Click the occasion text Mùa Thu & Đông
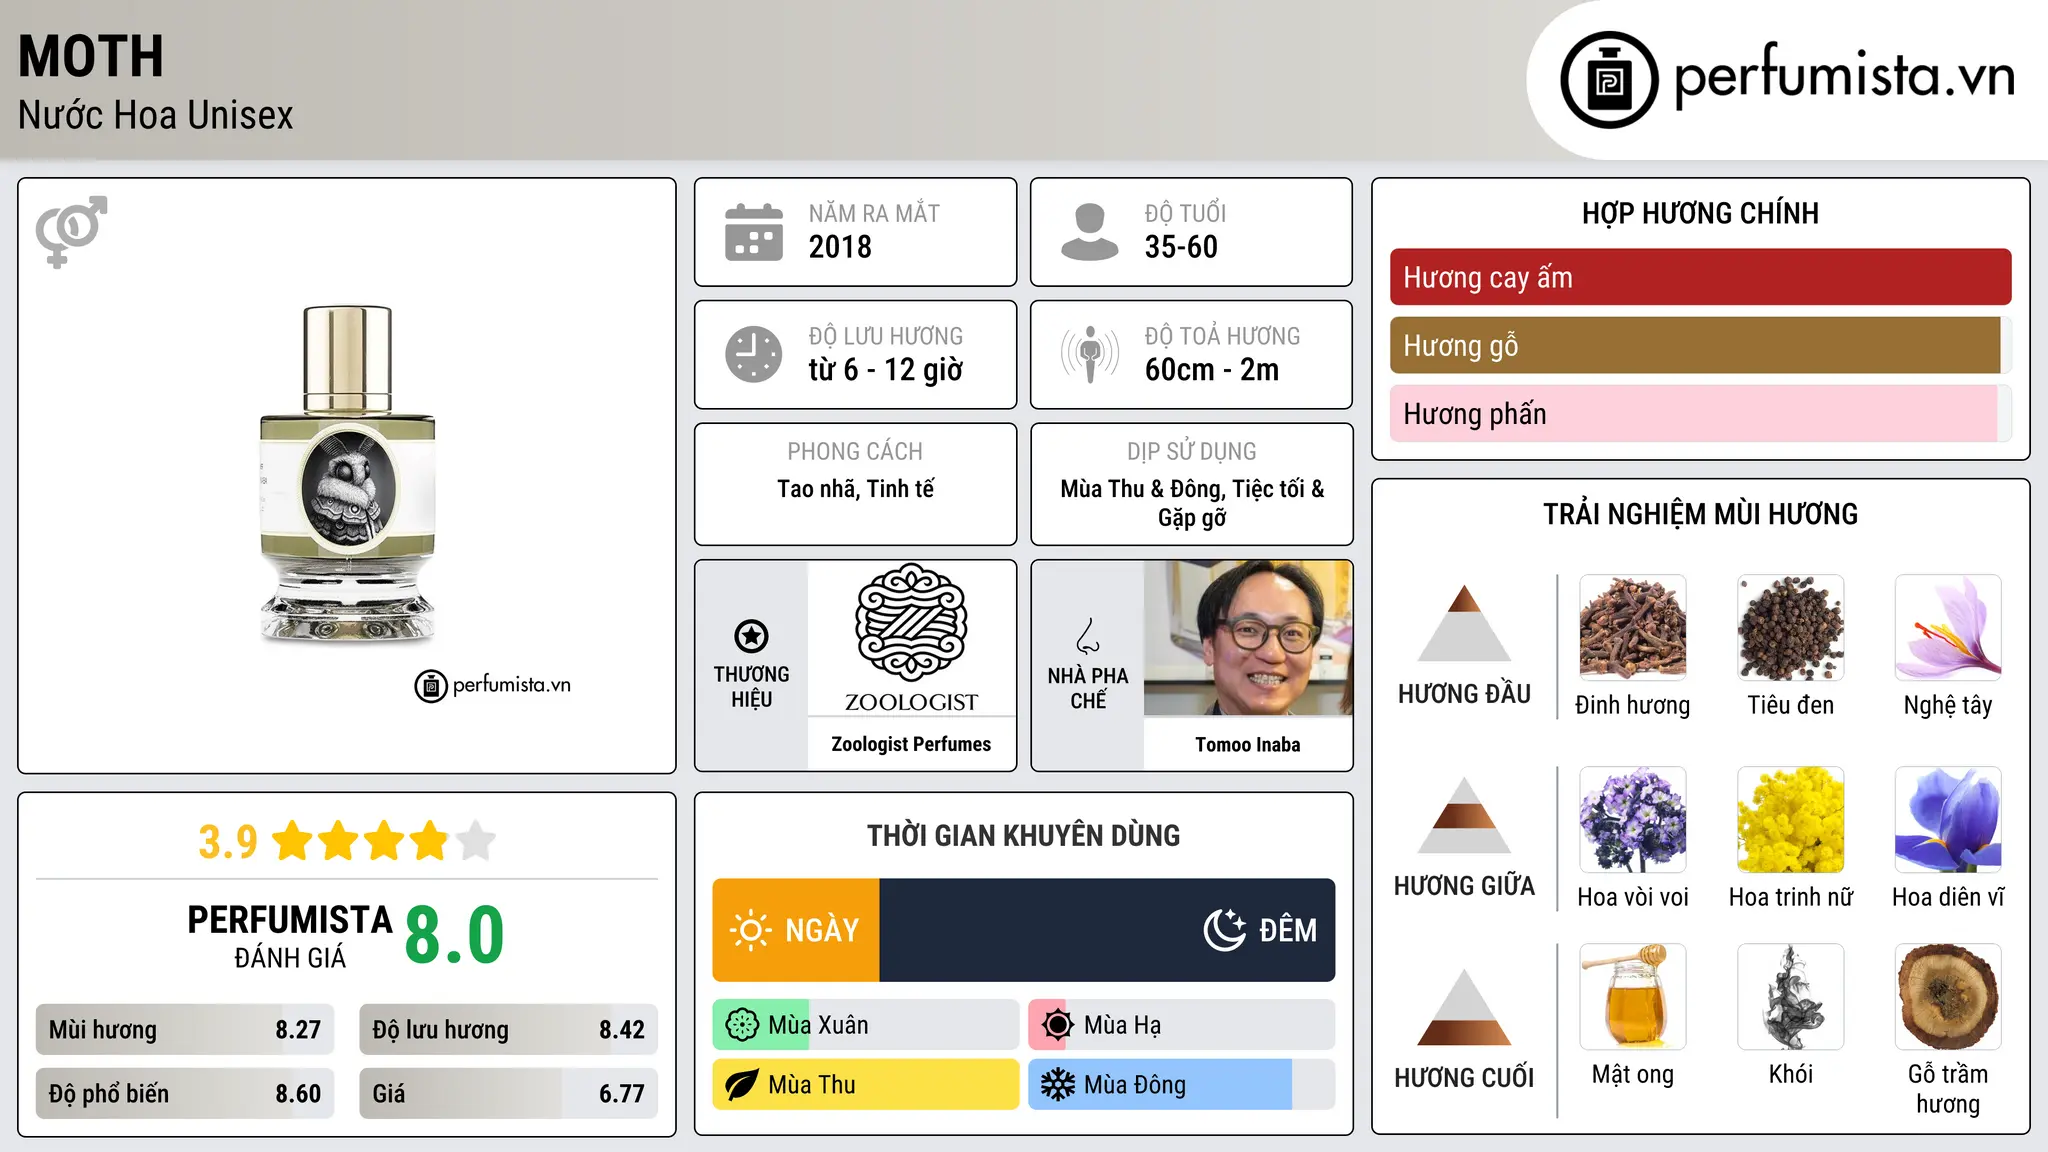Image resolution: width=2048 pixels, height=1152 pixels. [1142, 489]
